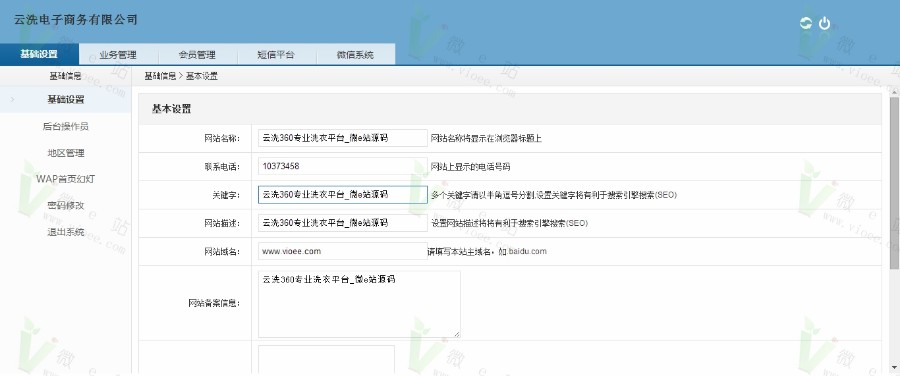Click 退出系统 in sidebar
The width and height of the screenshot is (900, 376).
tap(65, 232)
